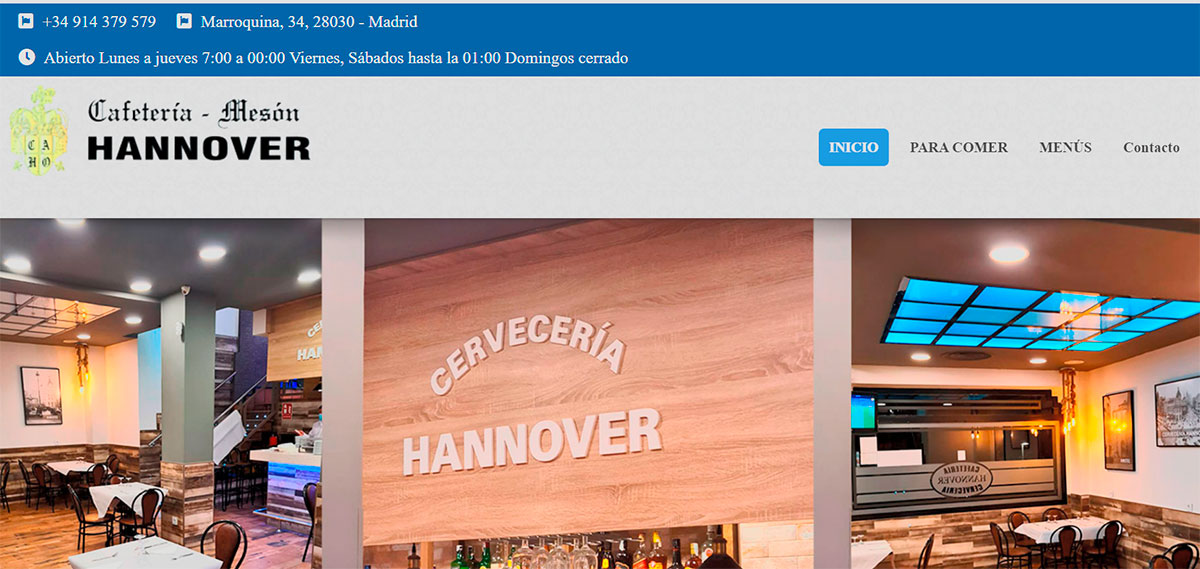Click the clock icon next to opening hours
The height and width of the screenshot is (569, 1200).
point(27,58)
